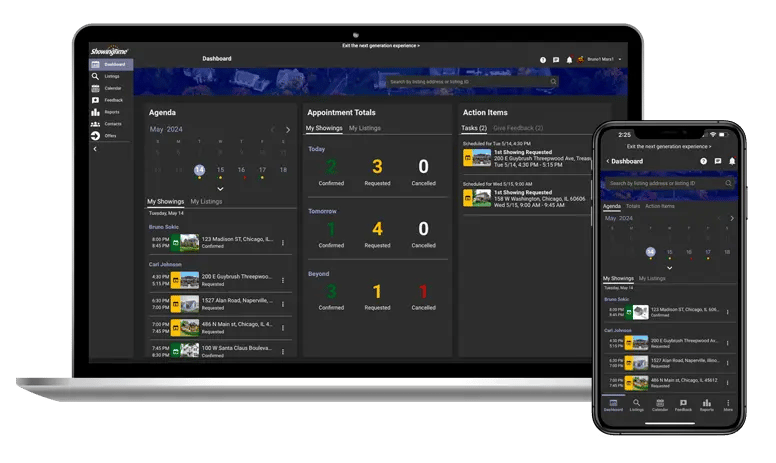Tap next month arrow on the phone calendar
Screen dimensions: 776x463
click(732, 218)
